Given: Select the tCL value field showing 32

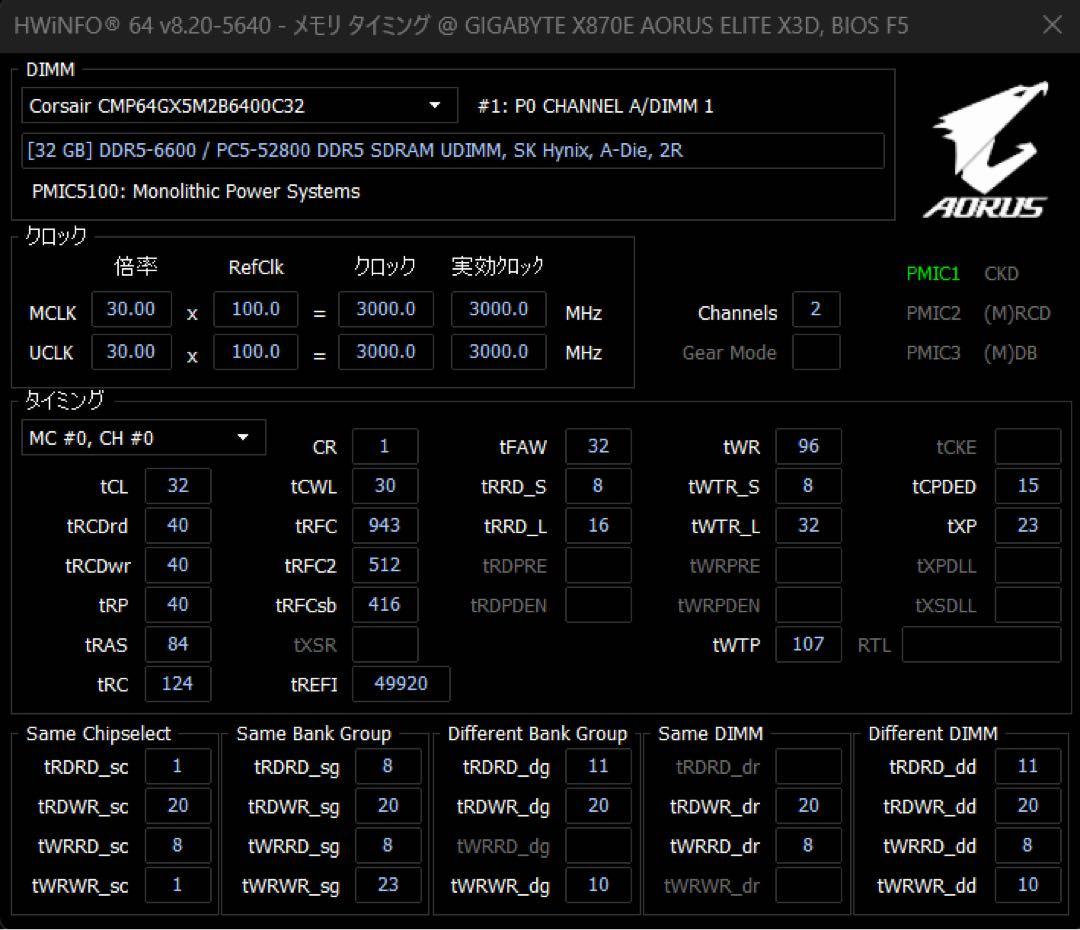Looking at the screenshot, I should coord(178,486).
